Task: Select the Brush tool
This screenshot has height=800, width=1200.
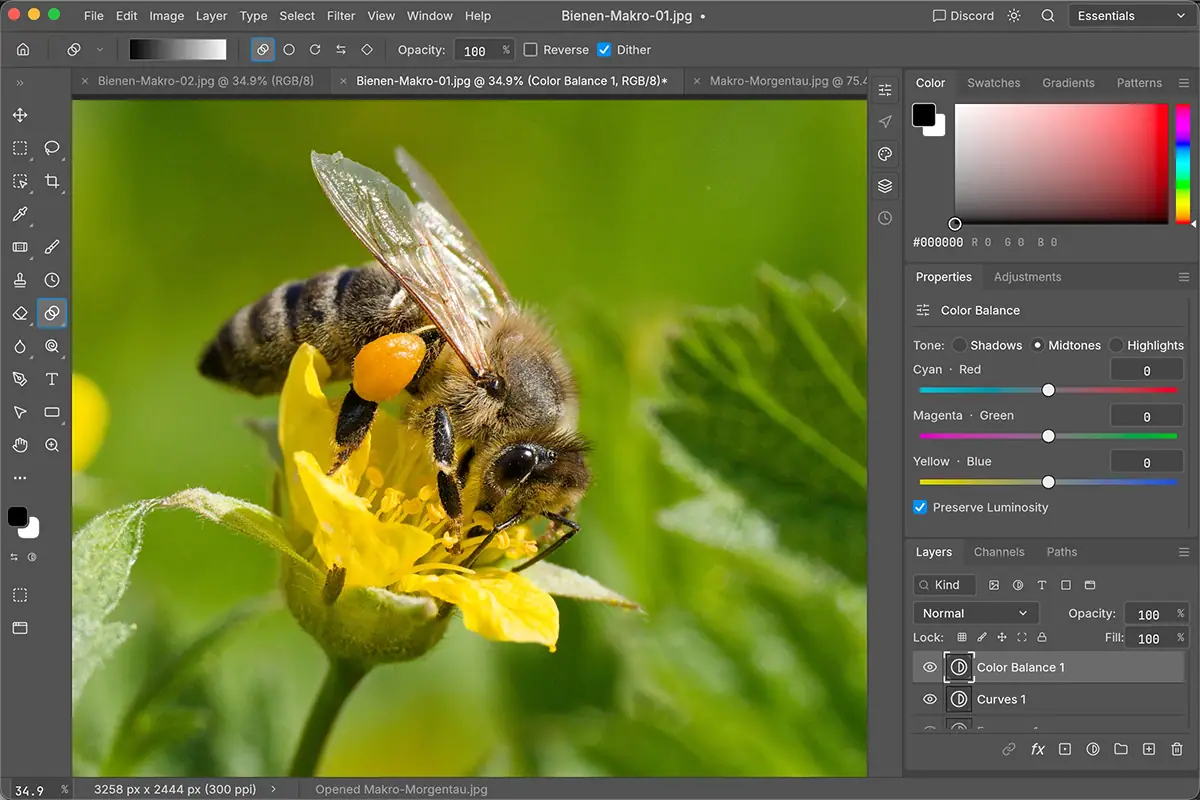Action: [52, 247]
